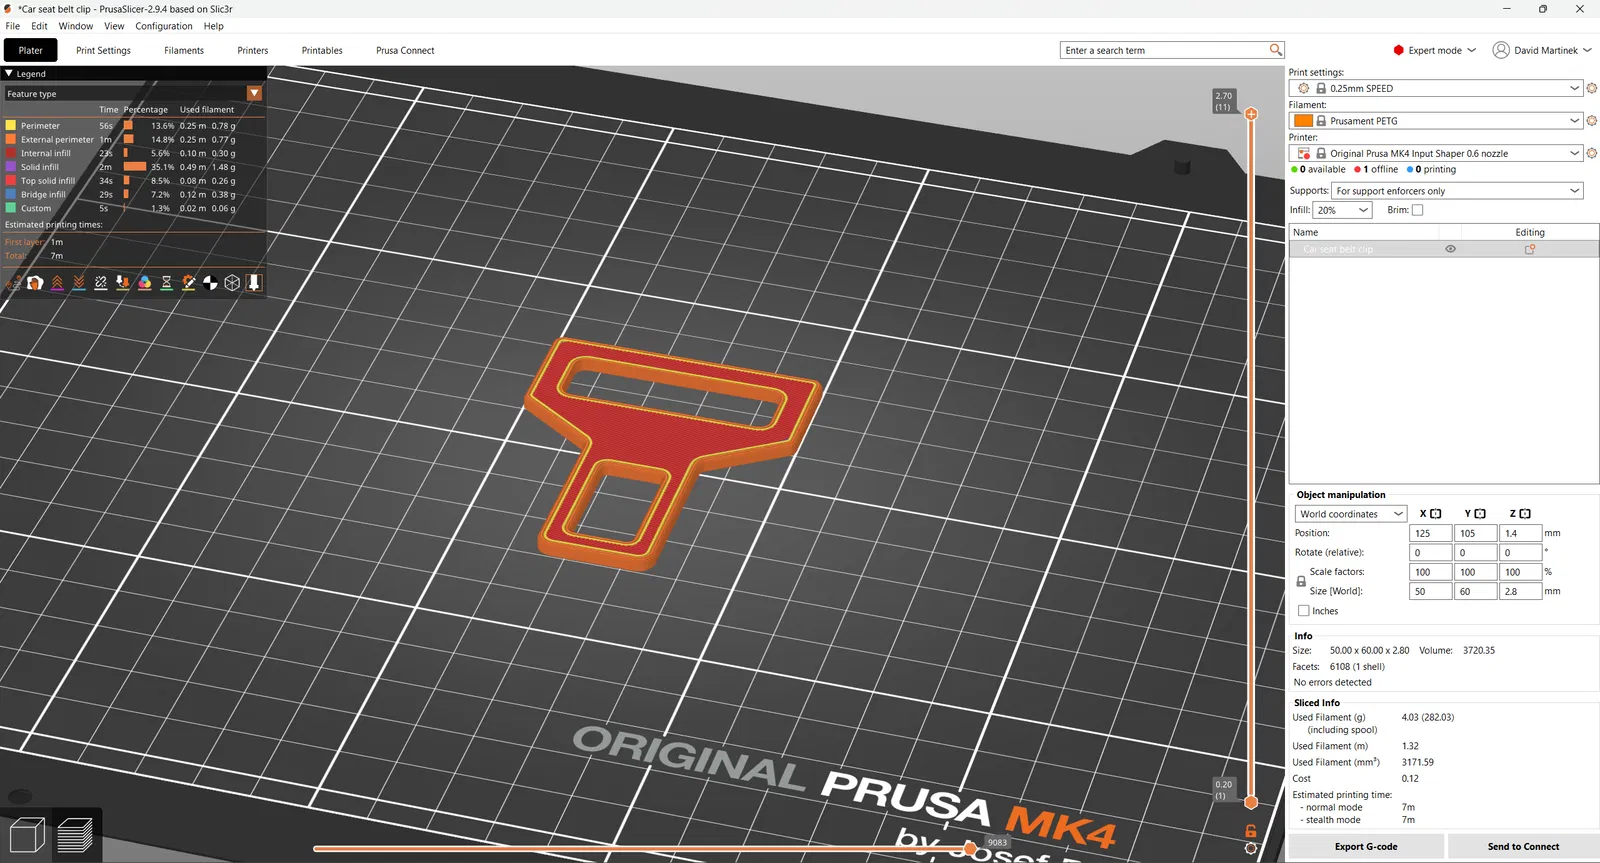Screen dimensions: 1600x863
Task: Click the lock icon below the vertical layer slider
Action: [1251, 831]
